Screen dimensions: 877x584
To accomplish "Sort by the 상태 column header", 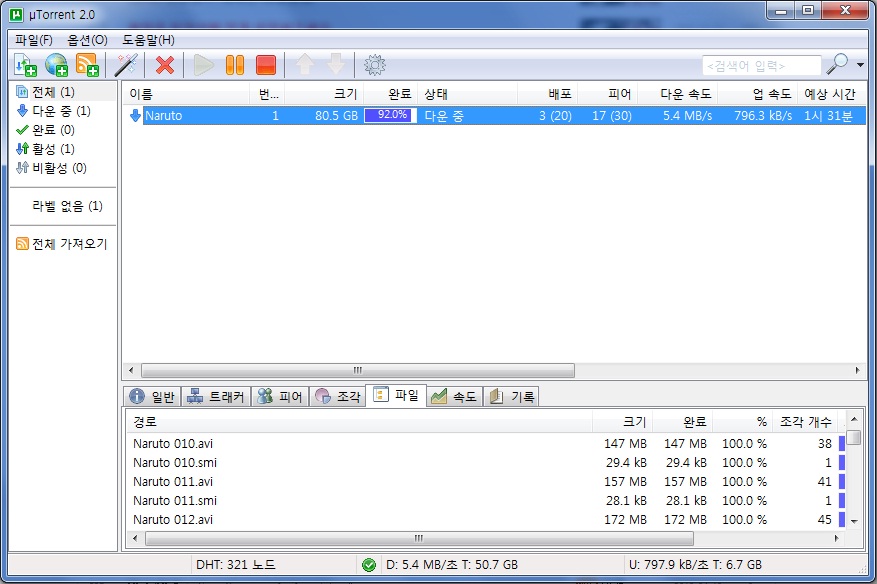I will 468,94.
